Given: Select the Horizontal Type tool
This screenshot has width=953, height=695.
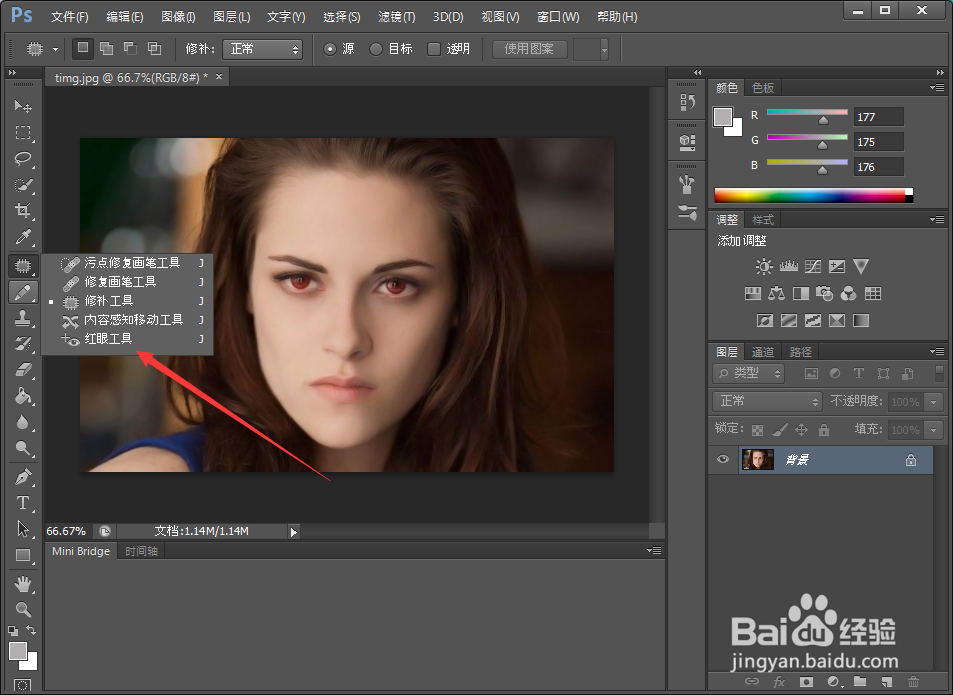Looking at the screenshot, I should pyautogui.click(x=23, y=503).
